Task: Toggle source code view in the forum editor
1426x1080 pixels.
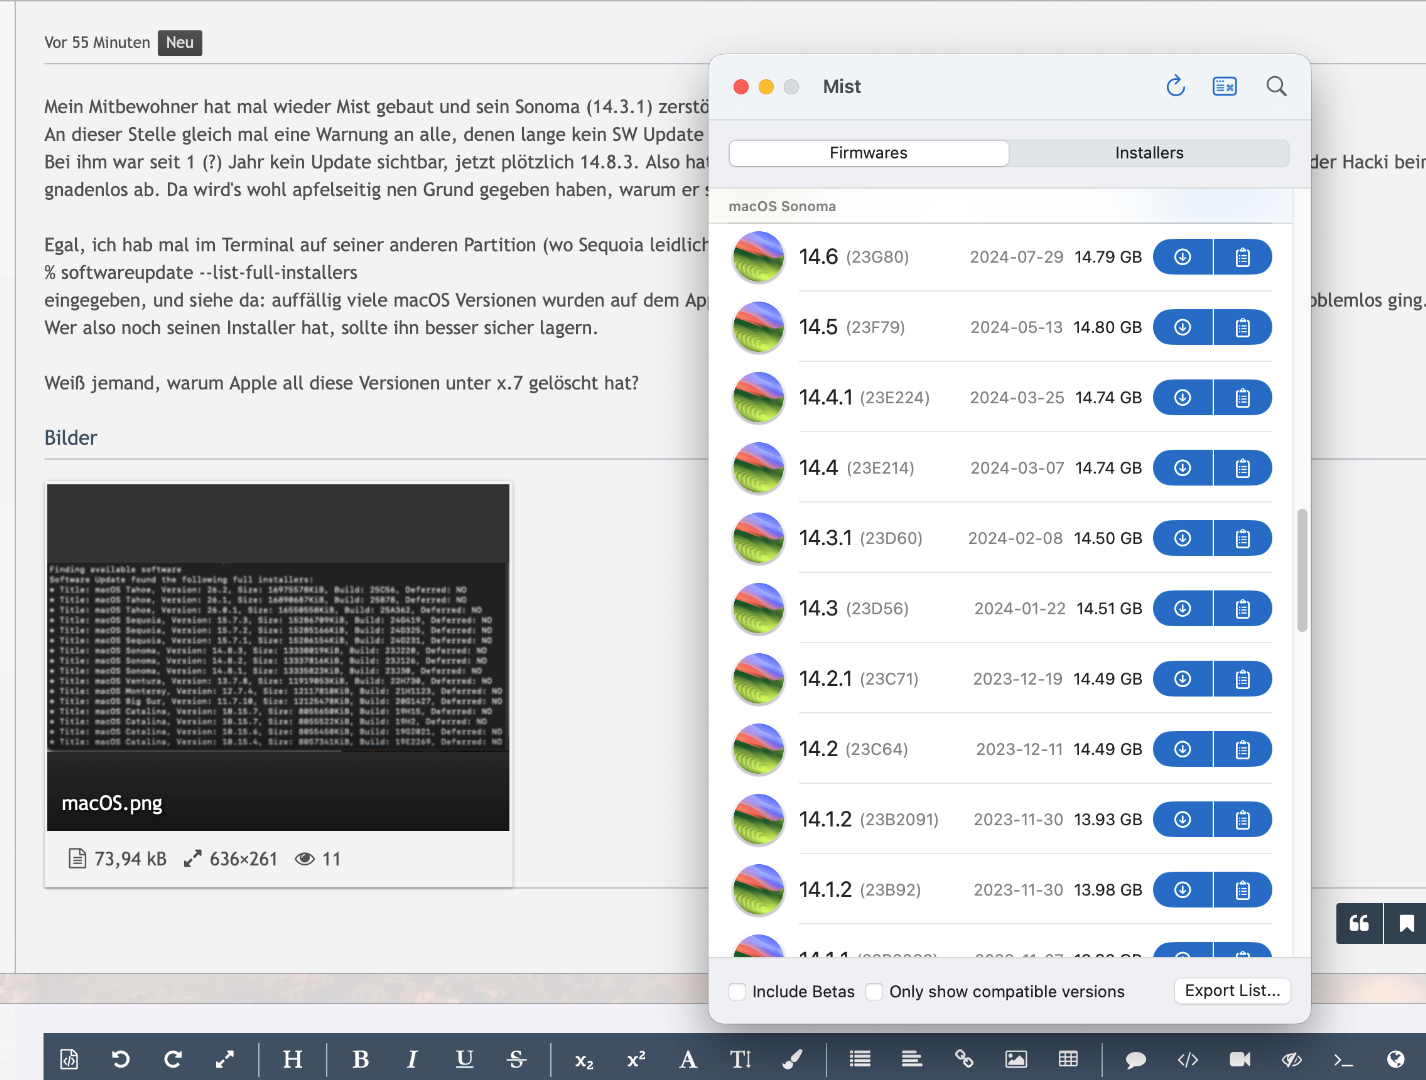Action: [69, 1059]
